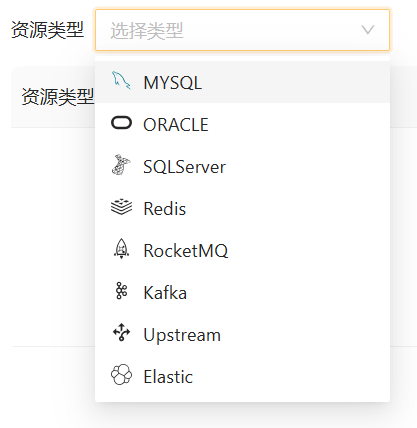This screenshot has width=417, height=428.
Task: Pick the Upstream option
Action: 242,334
